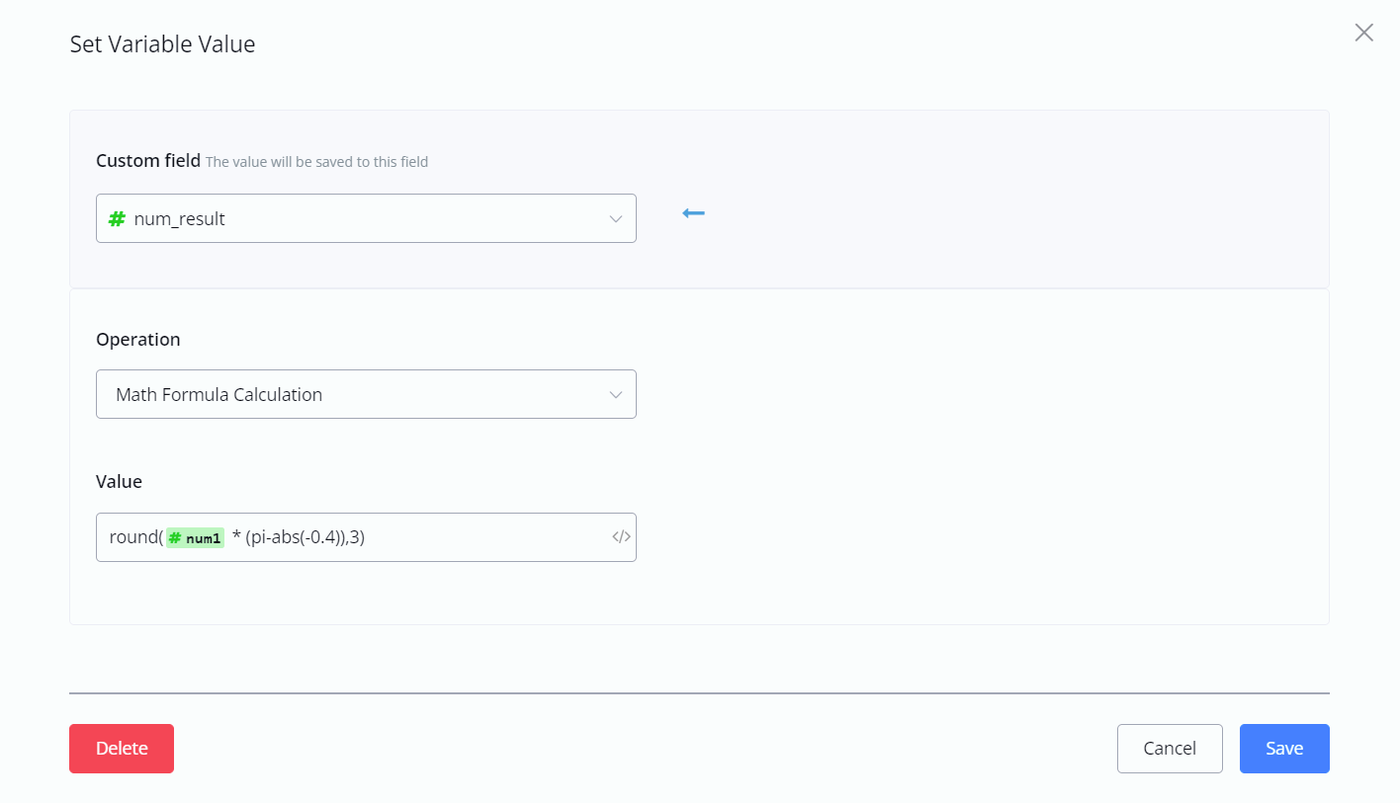1400x803 pixels.
Task: Click the Cancel button
Action: pos(1169,749)
